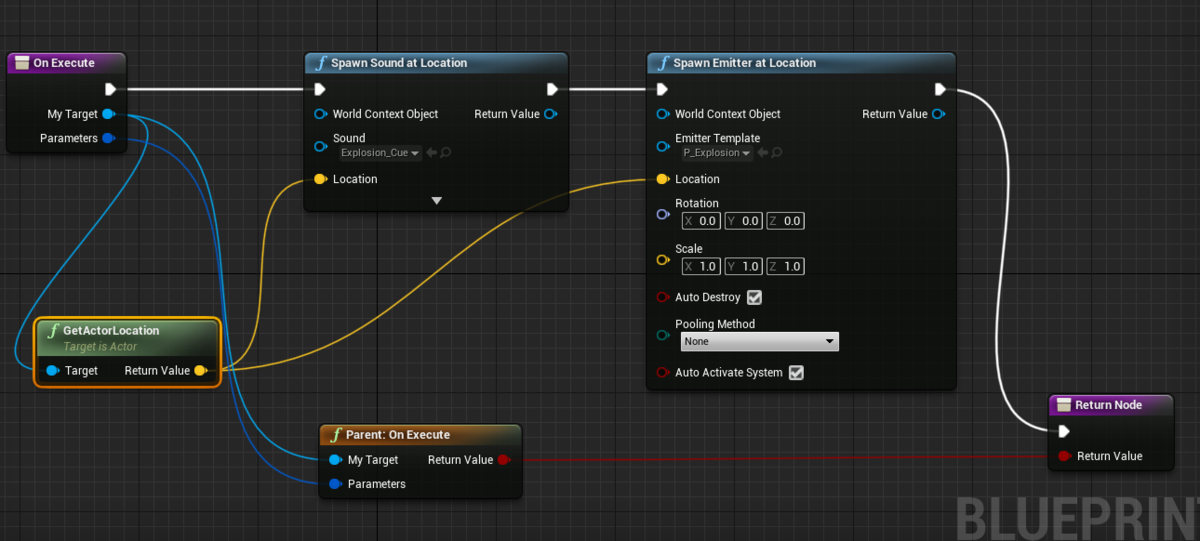This screenshot has width=1200, height=541.
Task: Click the Scale input pin
Action: click(662, 260)
